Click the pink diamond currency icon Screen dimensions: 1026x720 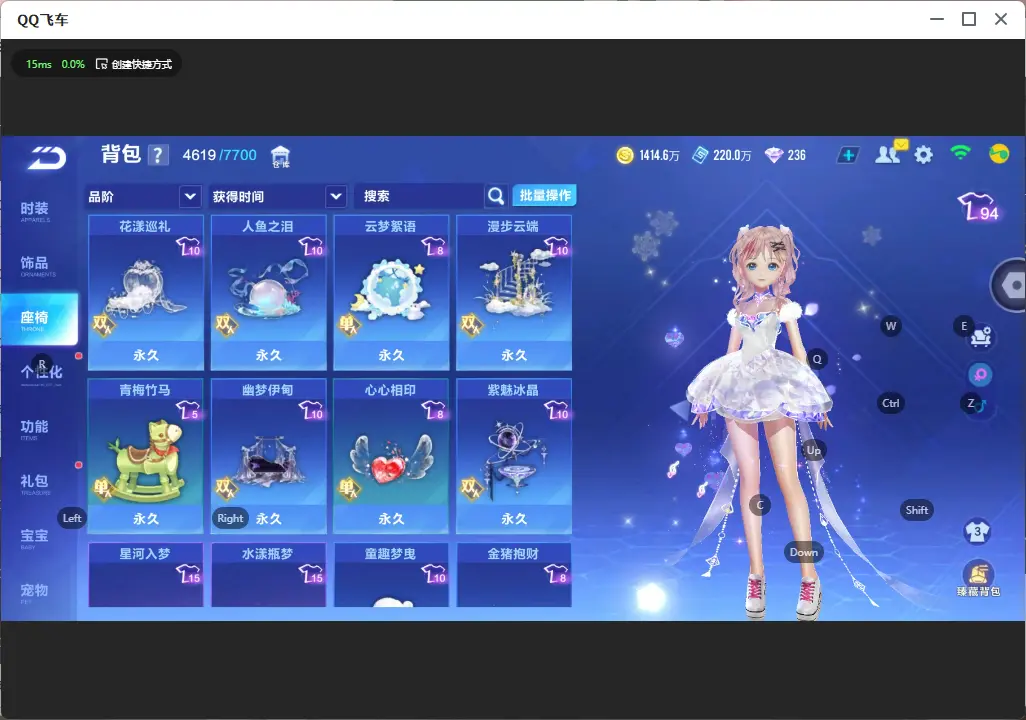773,155
